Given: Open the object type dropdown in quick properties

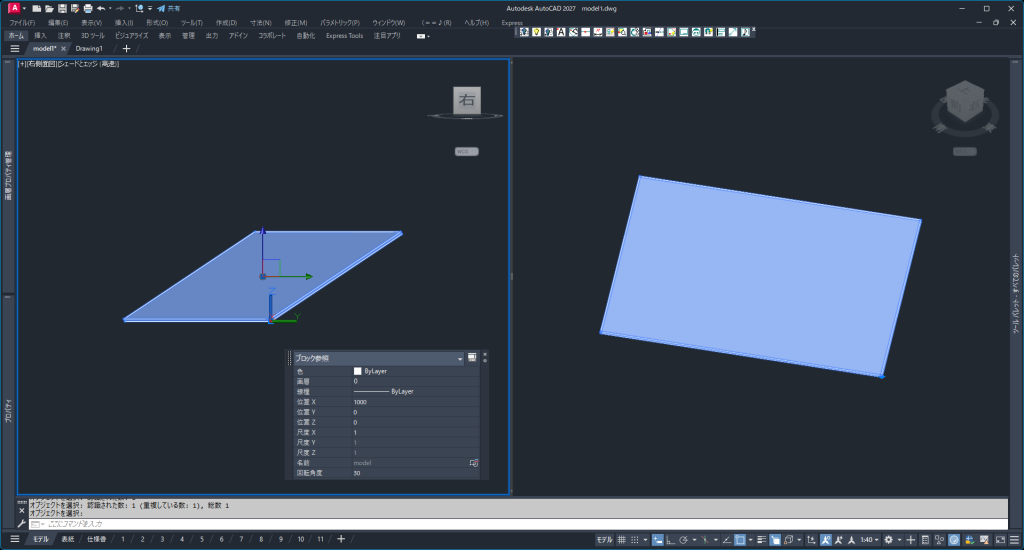Looking at the screenshot, I should tap(460, 358).
